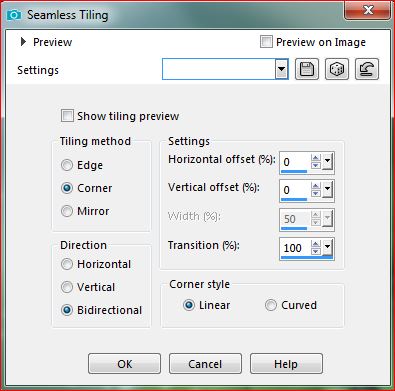Open Horizontal offset slider dropdown arrow

tap(327, 161)
